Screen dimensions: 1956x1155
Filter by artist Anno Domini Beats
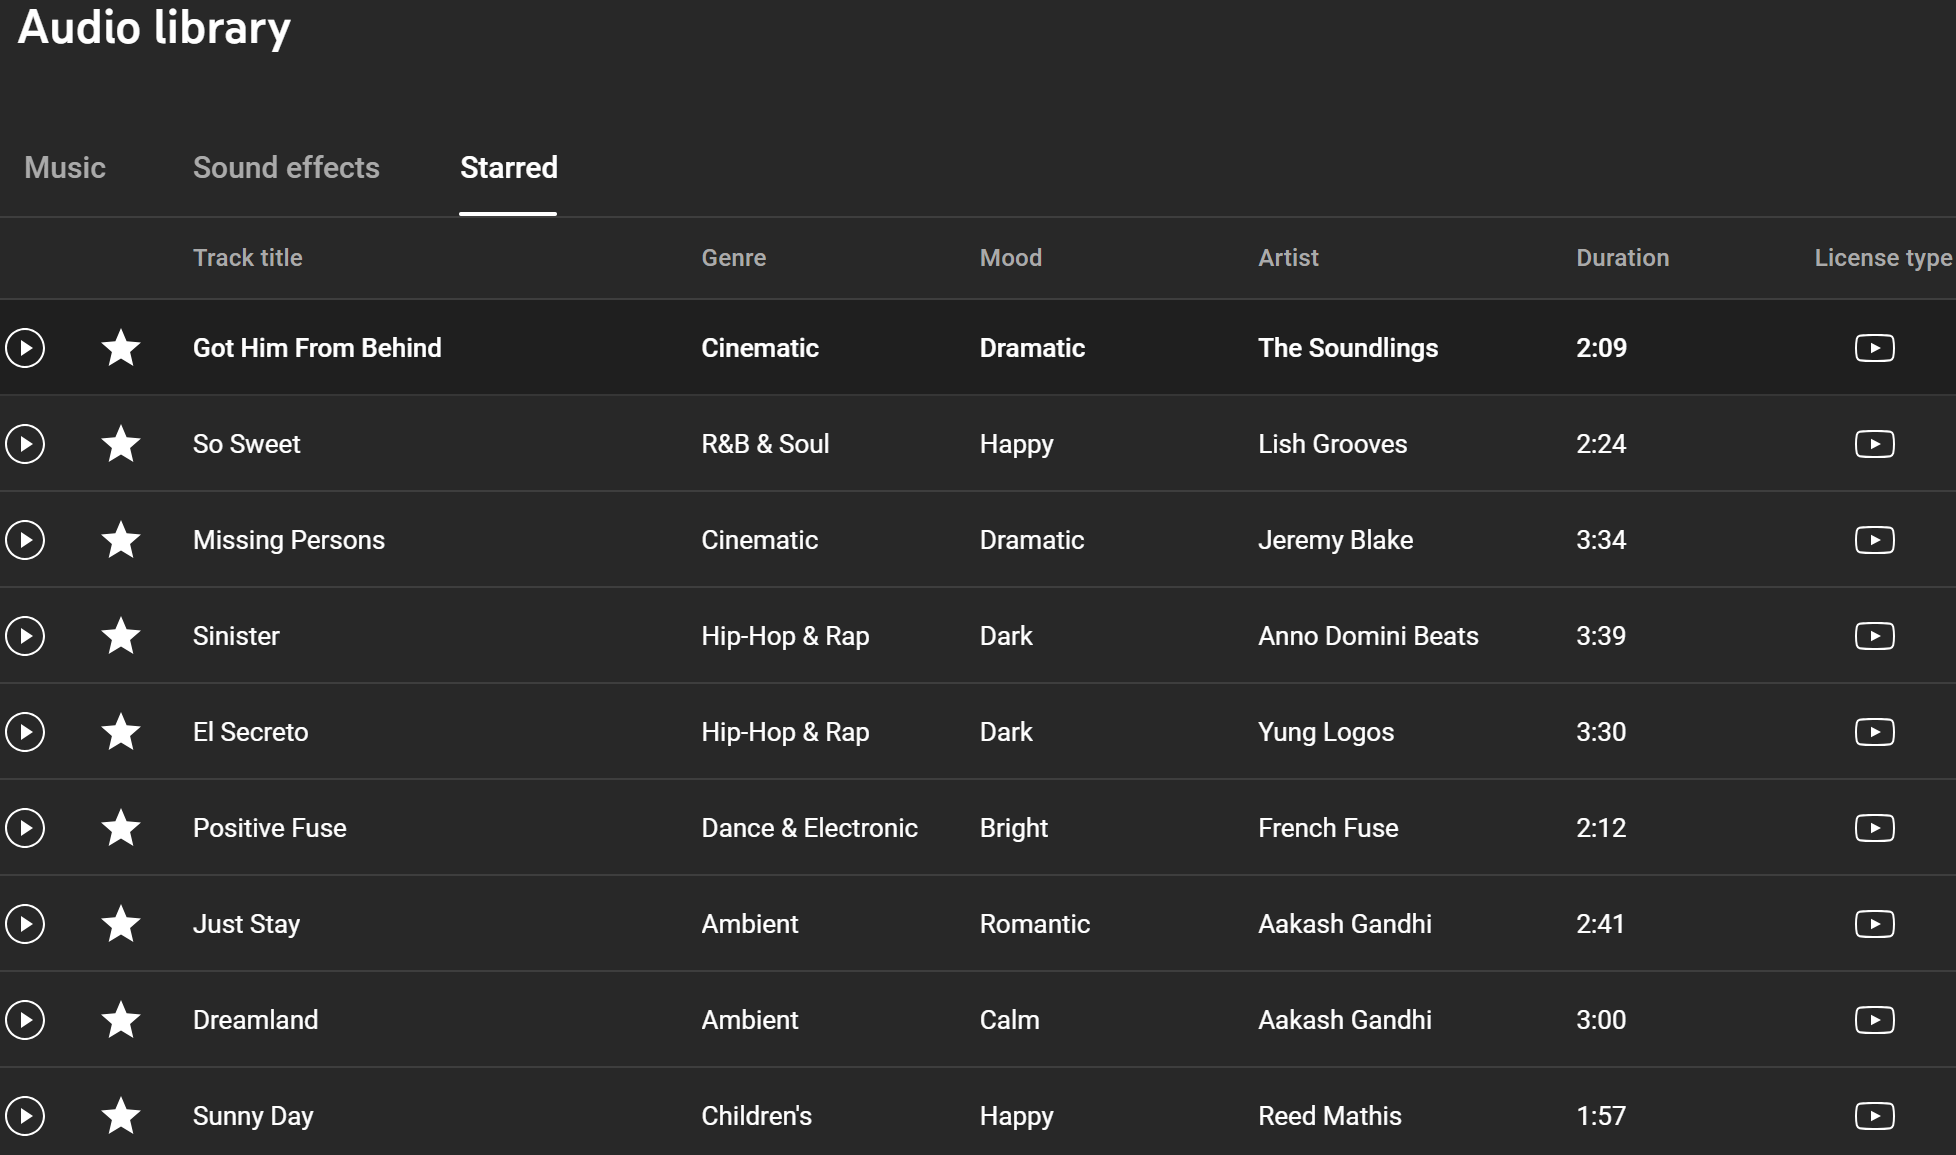pos(1368,636)
